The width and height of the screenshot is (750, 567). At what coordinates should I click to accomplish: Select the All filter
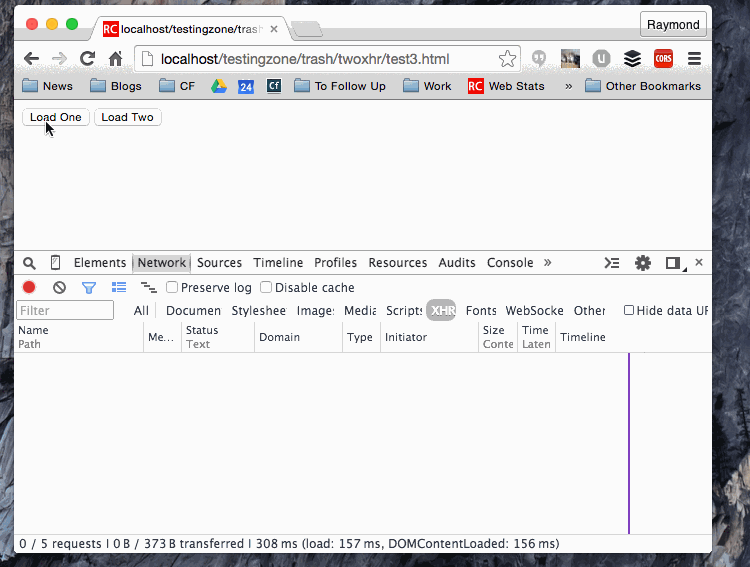[141, 311]
